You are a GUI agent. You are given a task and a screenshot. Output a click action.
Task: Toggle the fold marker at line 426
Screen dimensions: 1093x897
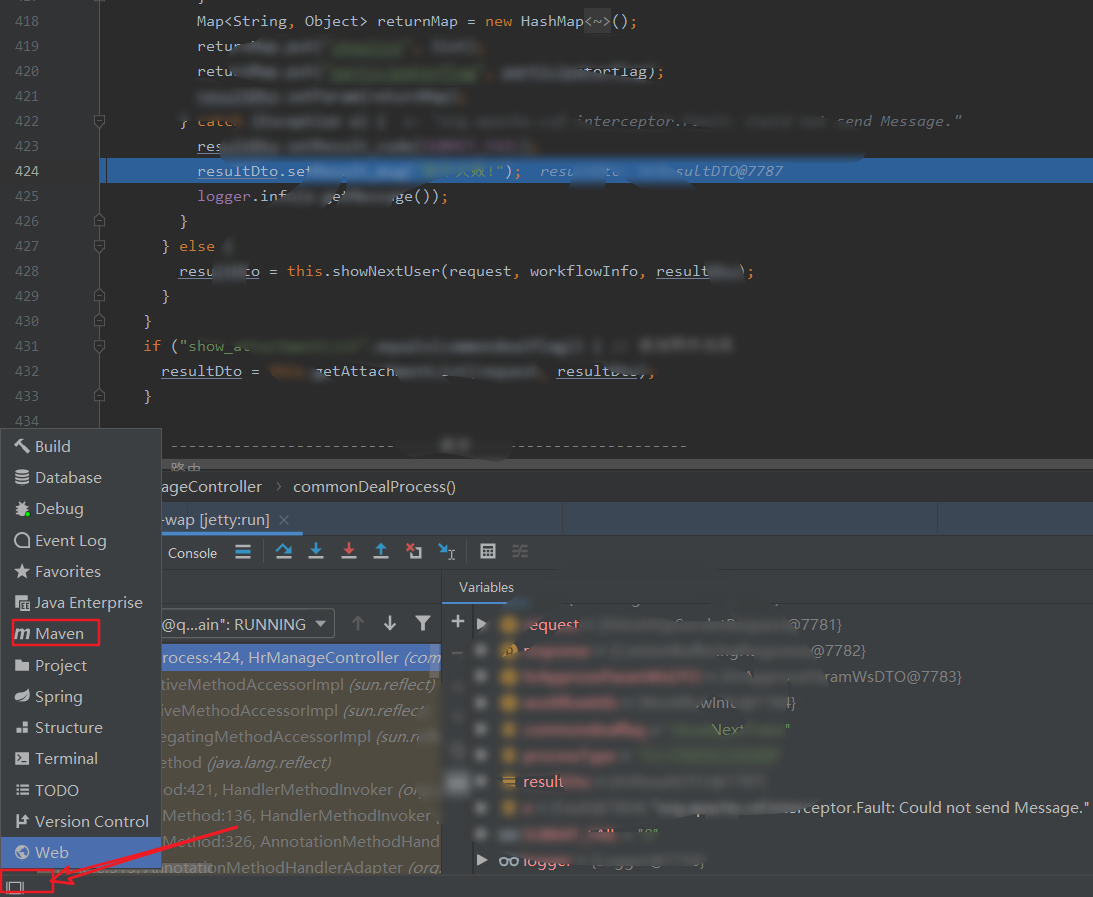(99, 221)
